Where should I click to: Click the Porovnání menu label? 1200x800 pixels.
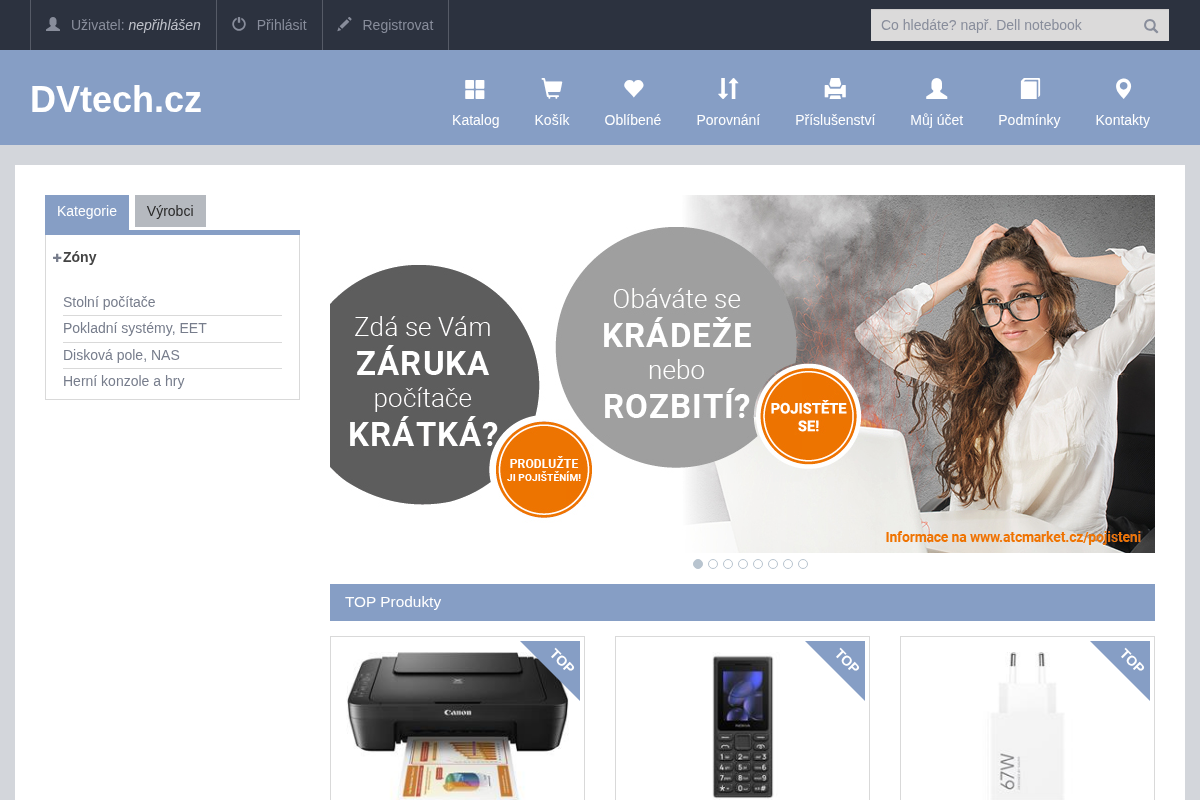pos(728,120)
